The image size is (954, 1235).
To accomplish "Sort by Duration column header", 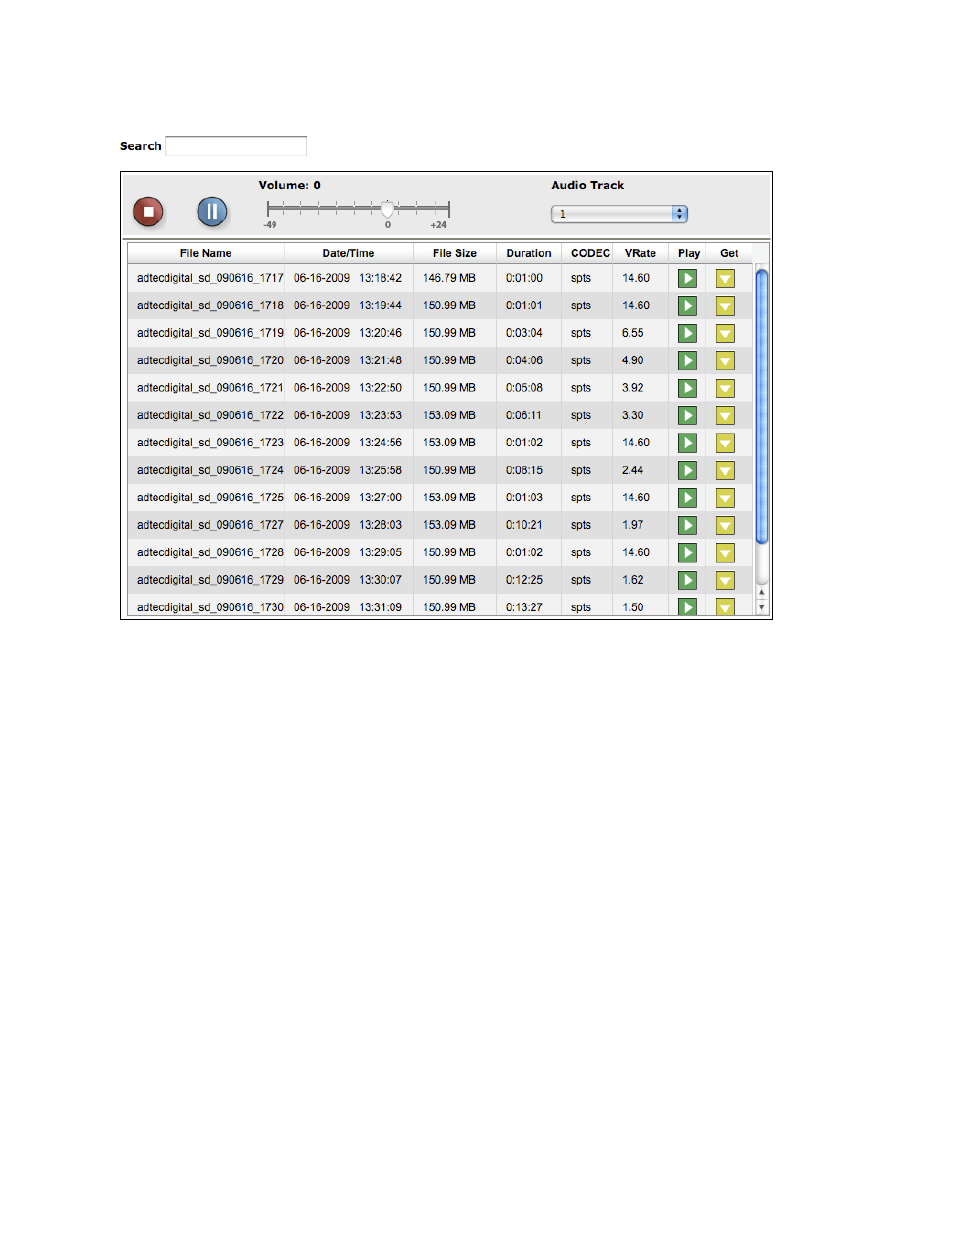I will [x=529, y=254].
